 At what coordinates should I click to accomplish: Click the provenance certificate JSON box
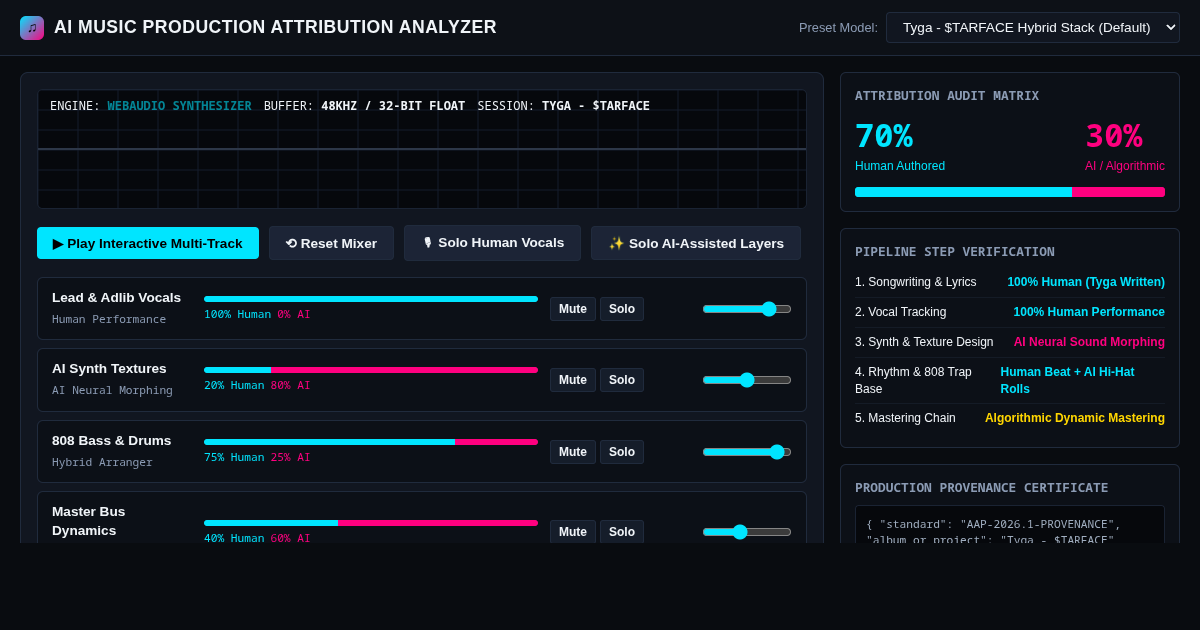(1010, 524)
